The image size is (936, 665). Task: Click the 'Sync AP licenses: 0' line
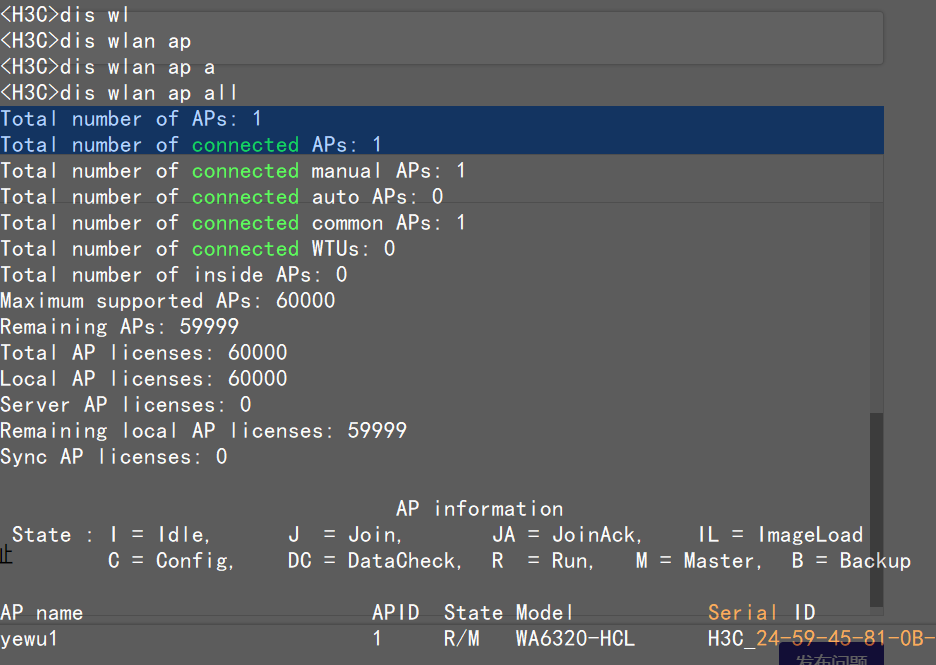pyautogui.click(x=114, y=457)
